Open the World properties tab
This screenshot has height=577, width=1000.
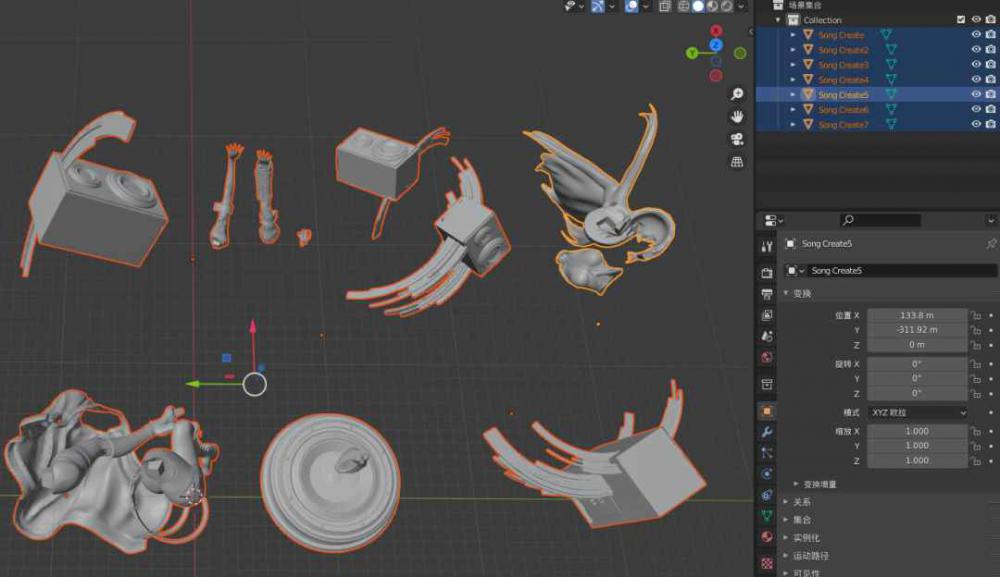767,357
